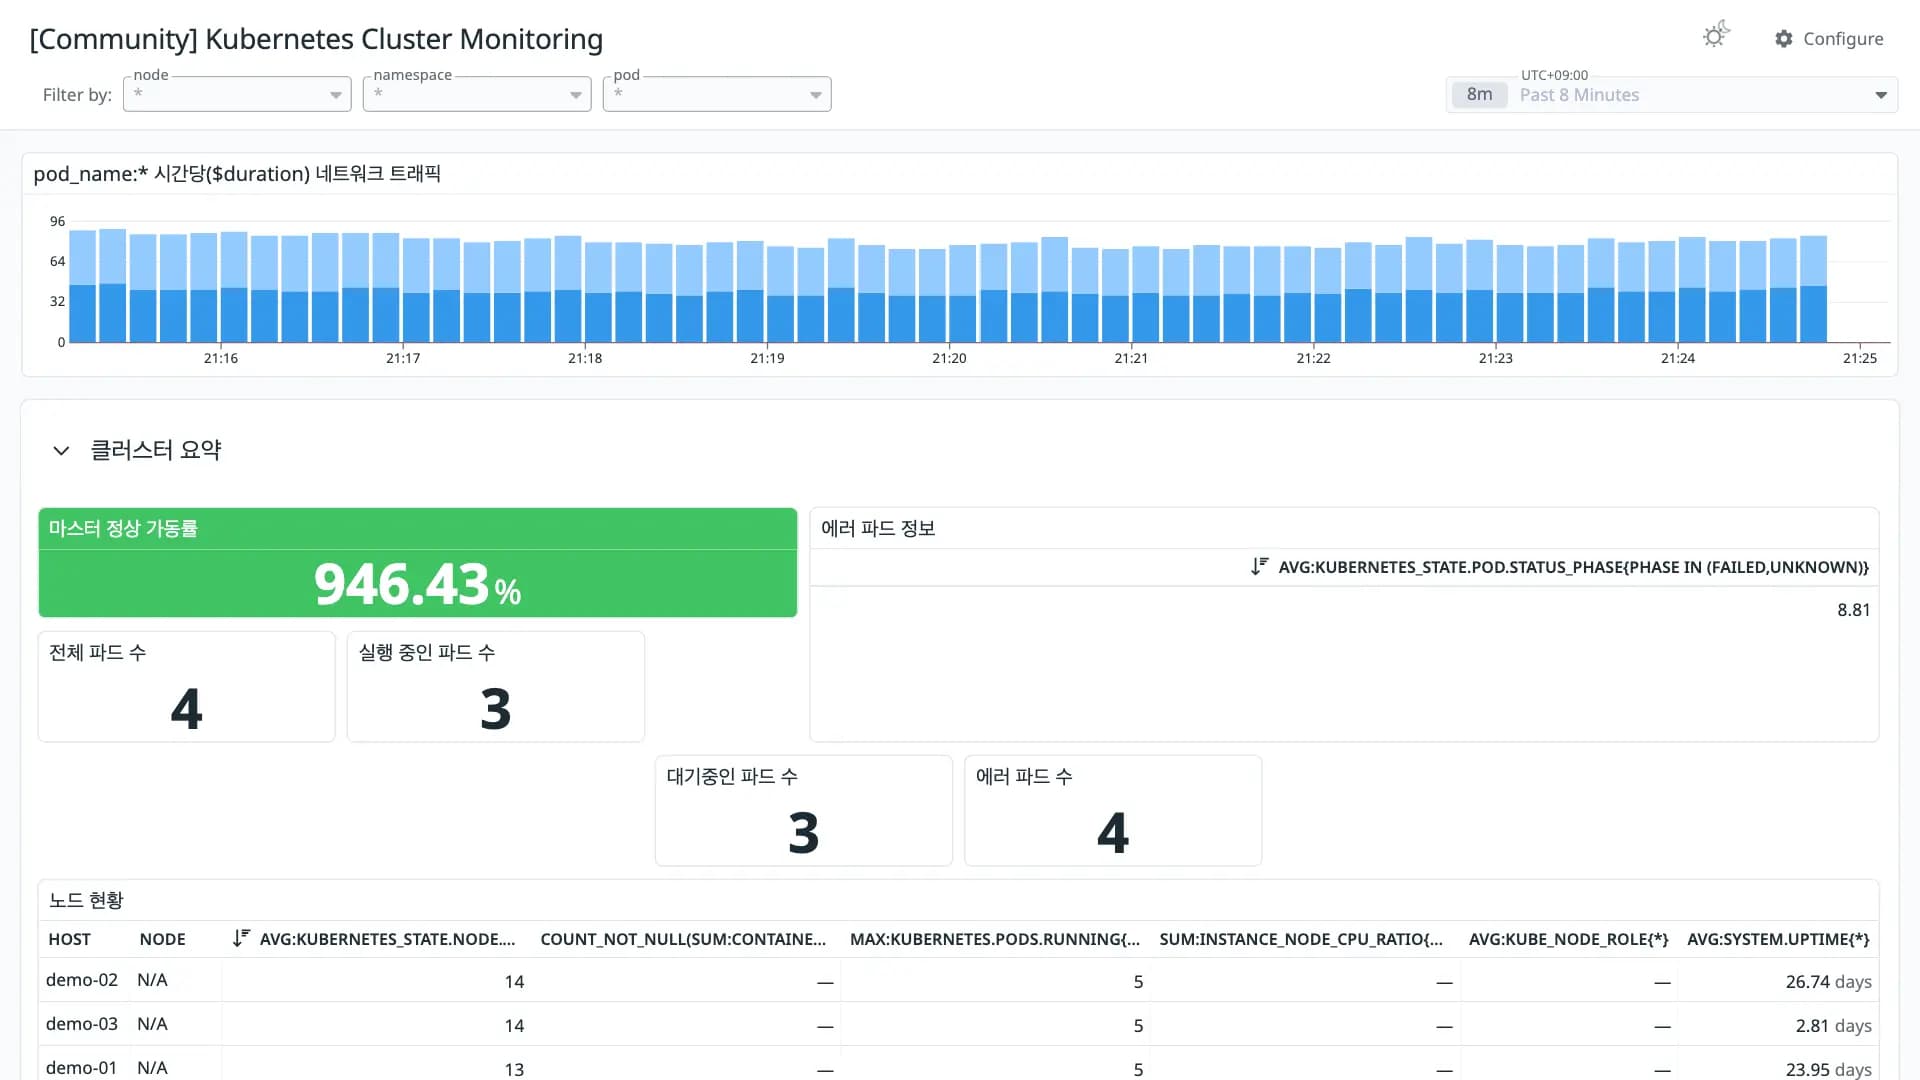Screen dimensions: 1920x1080
Task: Click the 에러 파드 수 value 4
Action: point(1113,832)
